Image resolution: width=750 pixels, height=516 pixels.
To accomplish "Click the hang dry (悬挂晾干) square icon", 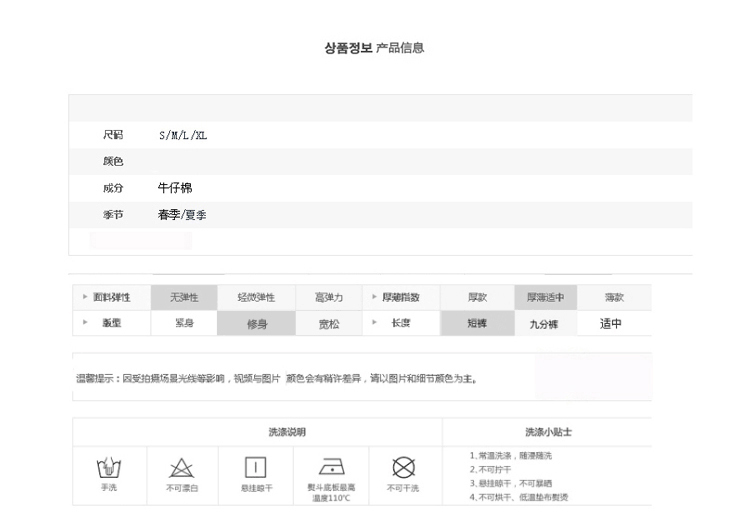I will (256, 467).
